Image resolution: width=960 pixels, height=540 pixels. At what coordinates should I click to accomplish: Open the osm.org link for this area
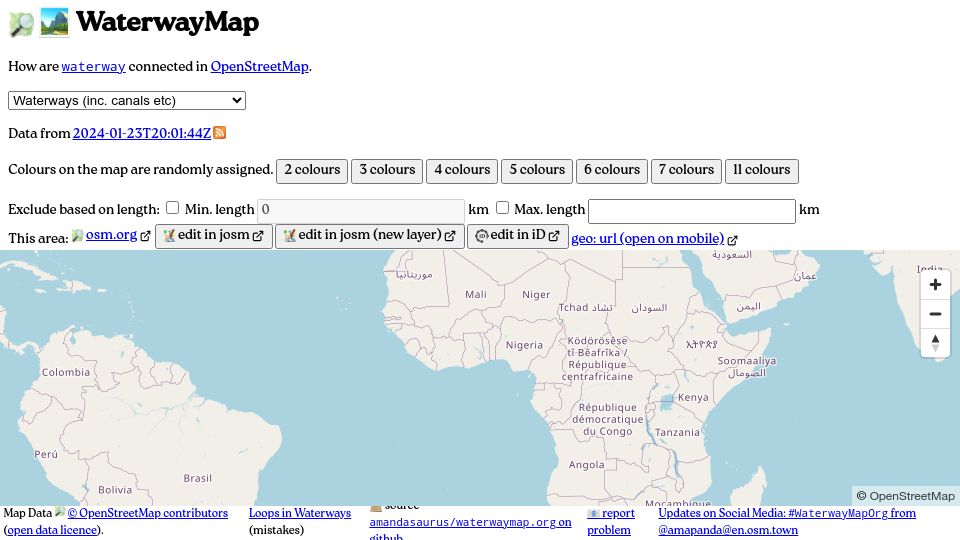point(111,235)
